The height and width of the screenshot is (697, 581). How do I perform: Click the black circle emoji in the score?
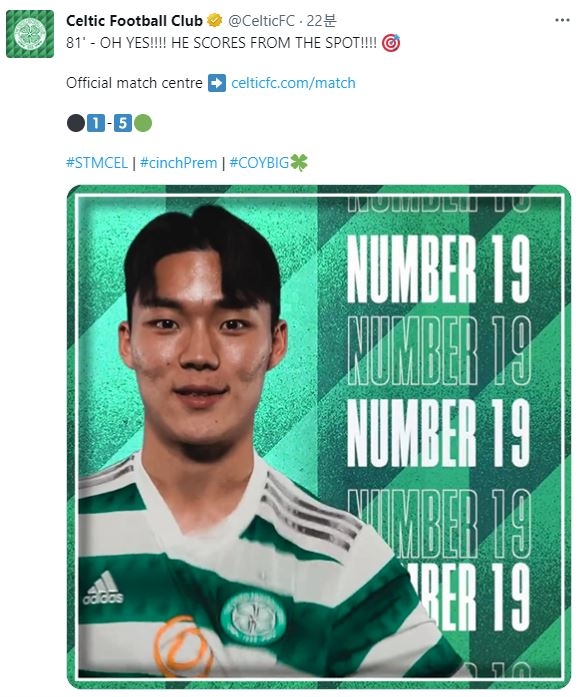tap(76, 123)
